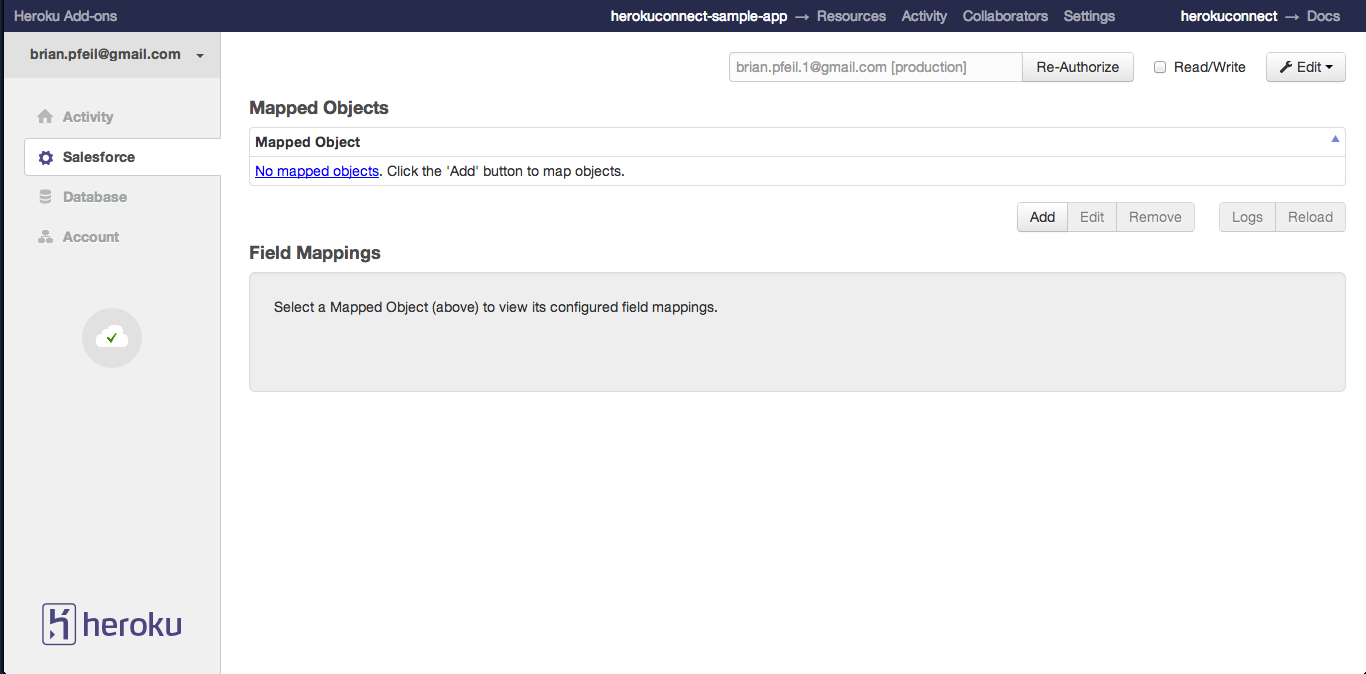The width and height of the screenshot is (1366, 674).
Task: Click the Account people icon
Action: pos(45,237)
